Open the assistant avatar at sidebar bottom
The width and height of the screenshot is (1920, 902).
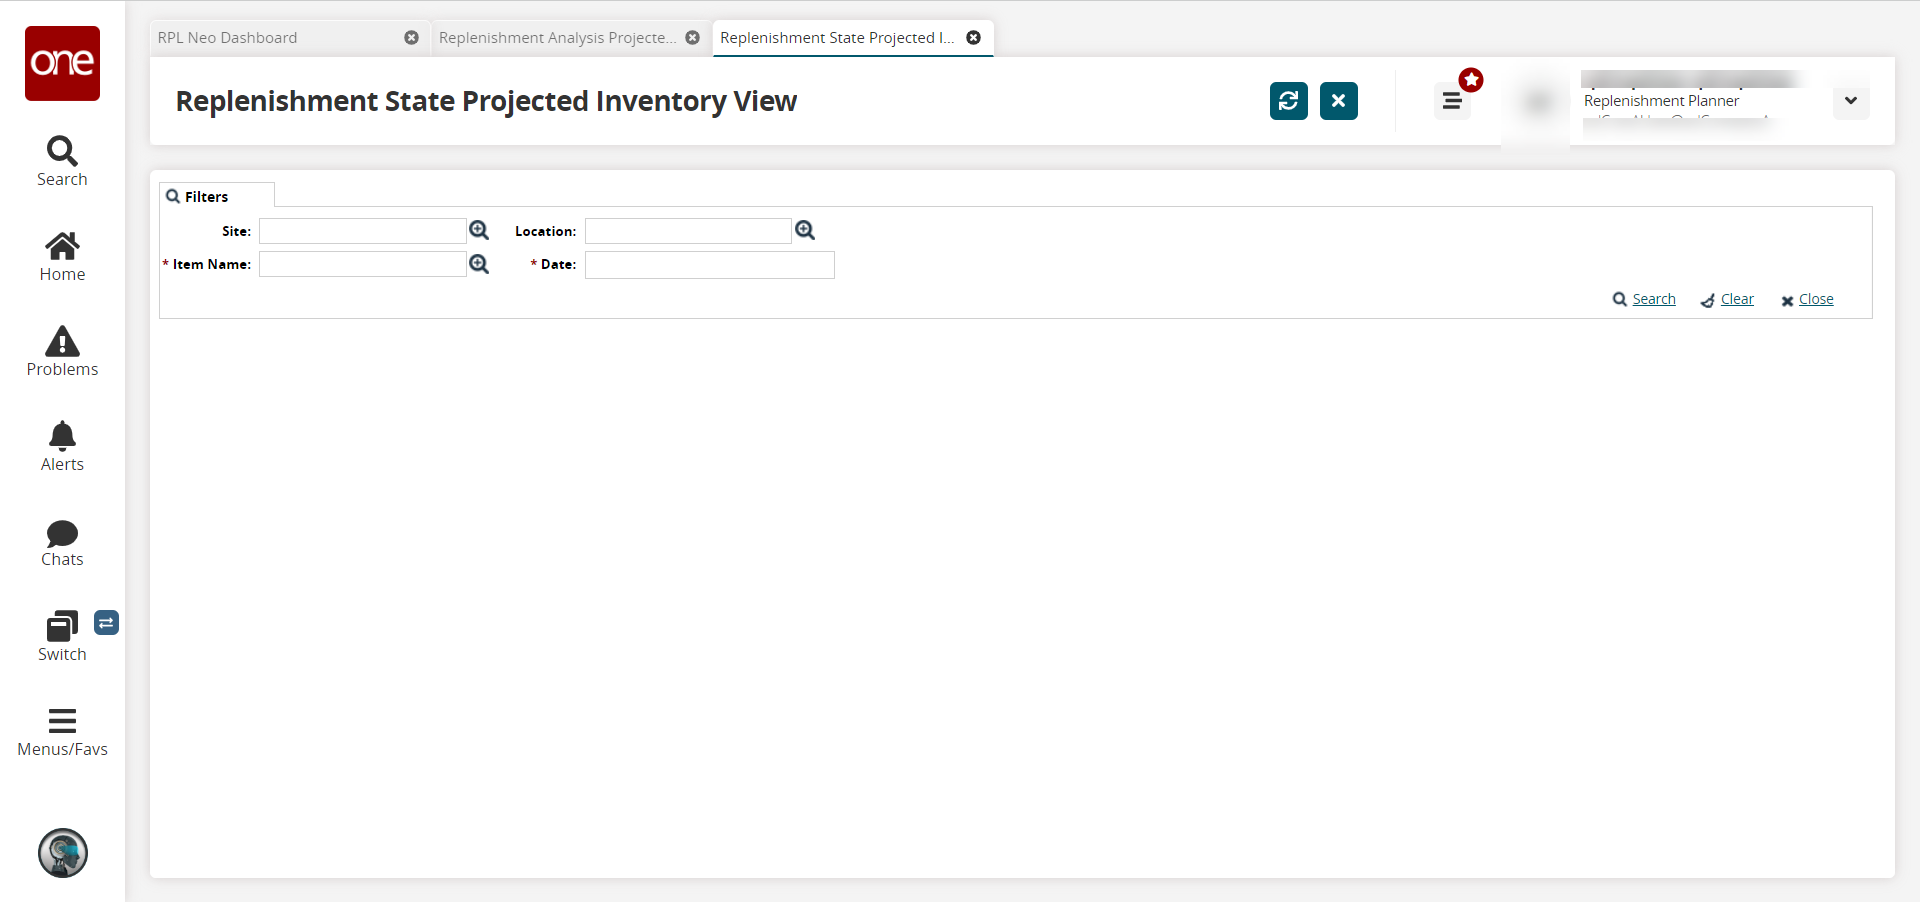(63, 853)
